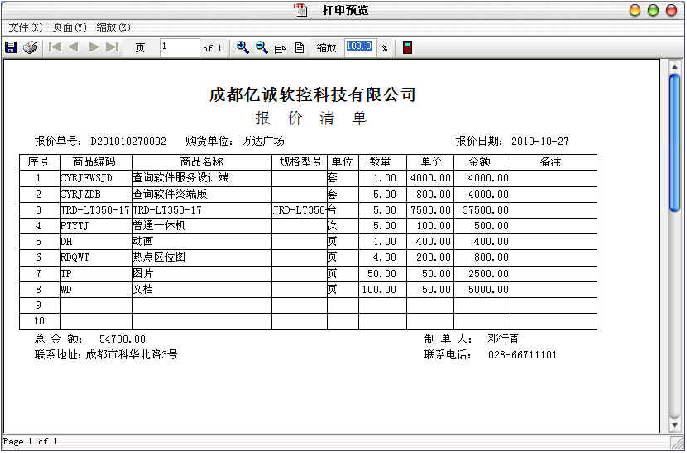
Task: Click the quote number D20101027…
Action: 128,141
